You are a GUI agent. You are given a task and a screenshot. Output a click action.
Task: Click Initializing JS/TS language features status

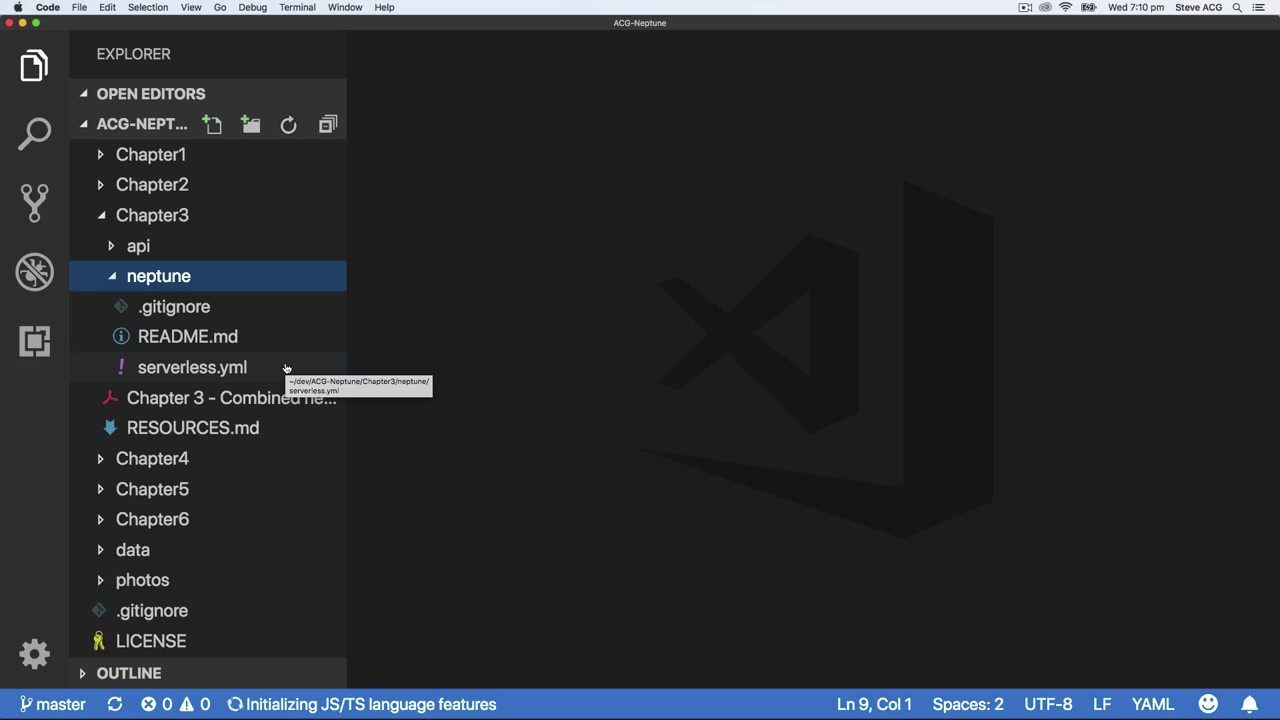pos(362,704)
